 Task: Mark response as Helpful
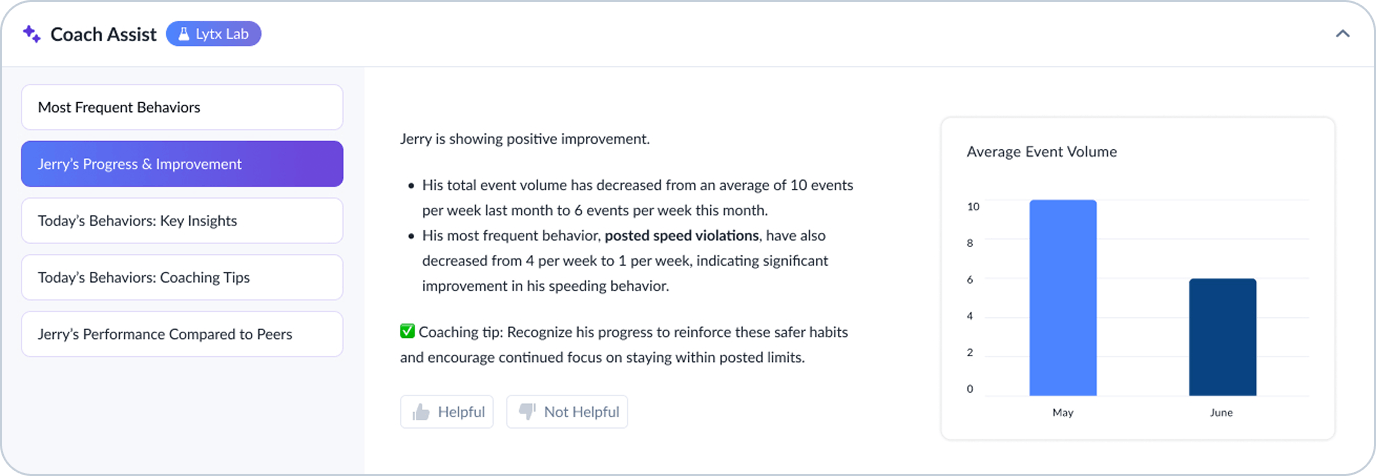(447, 412)
